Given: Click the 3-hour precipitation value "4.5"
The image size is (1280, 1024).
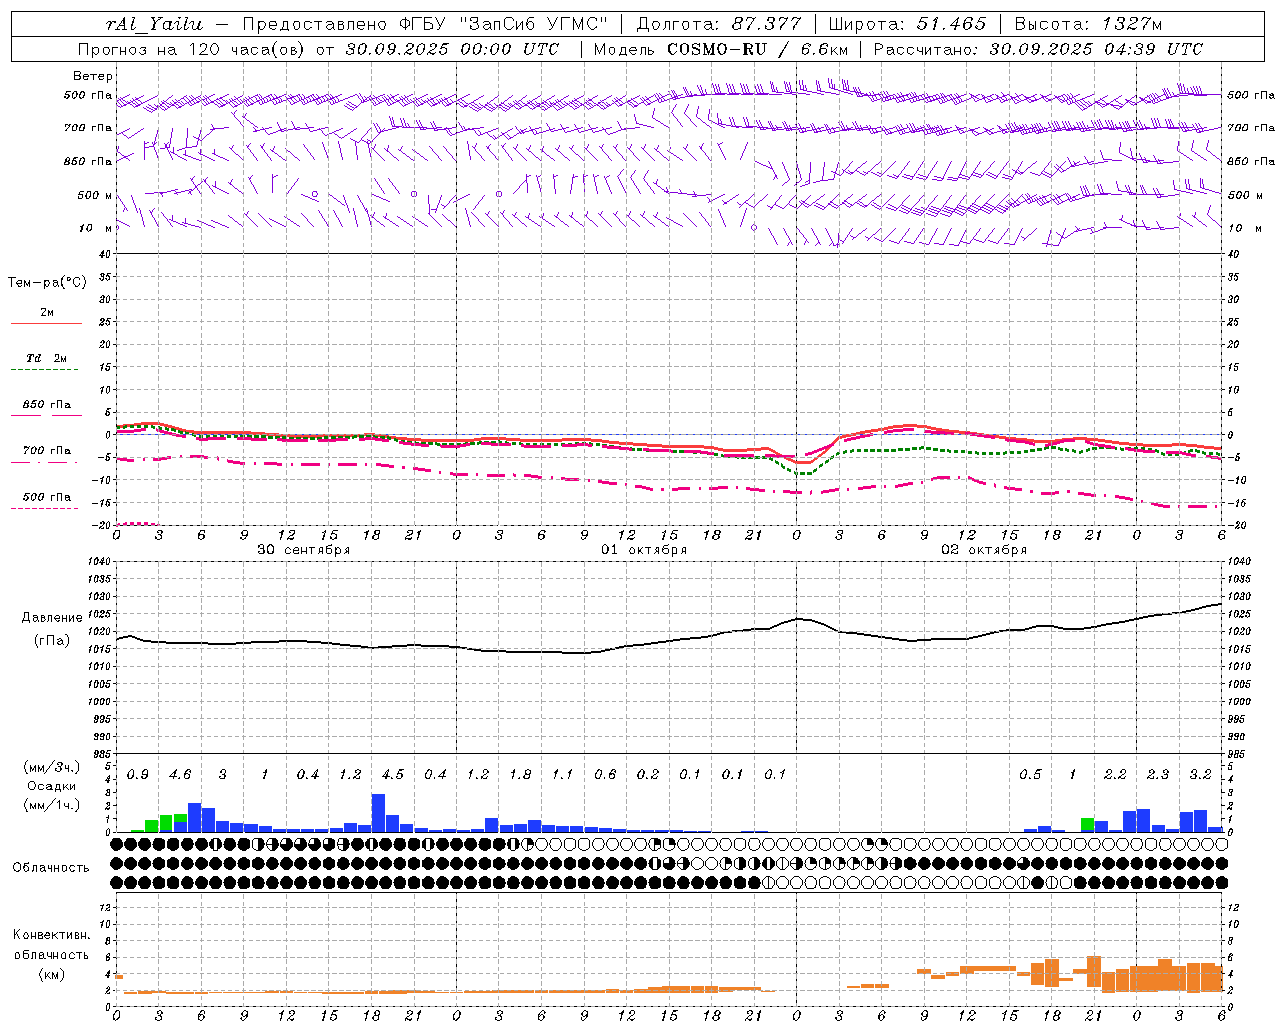Looking at the screenshot, I should pyautogui.click(x=393, y=775).
